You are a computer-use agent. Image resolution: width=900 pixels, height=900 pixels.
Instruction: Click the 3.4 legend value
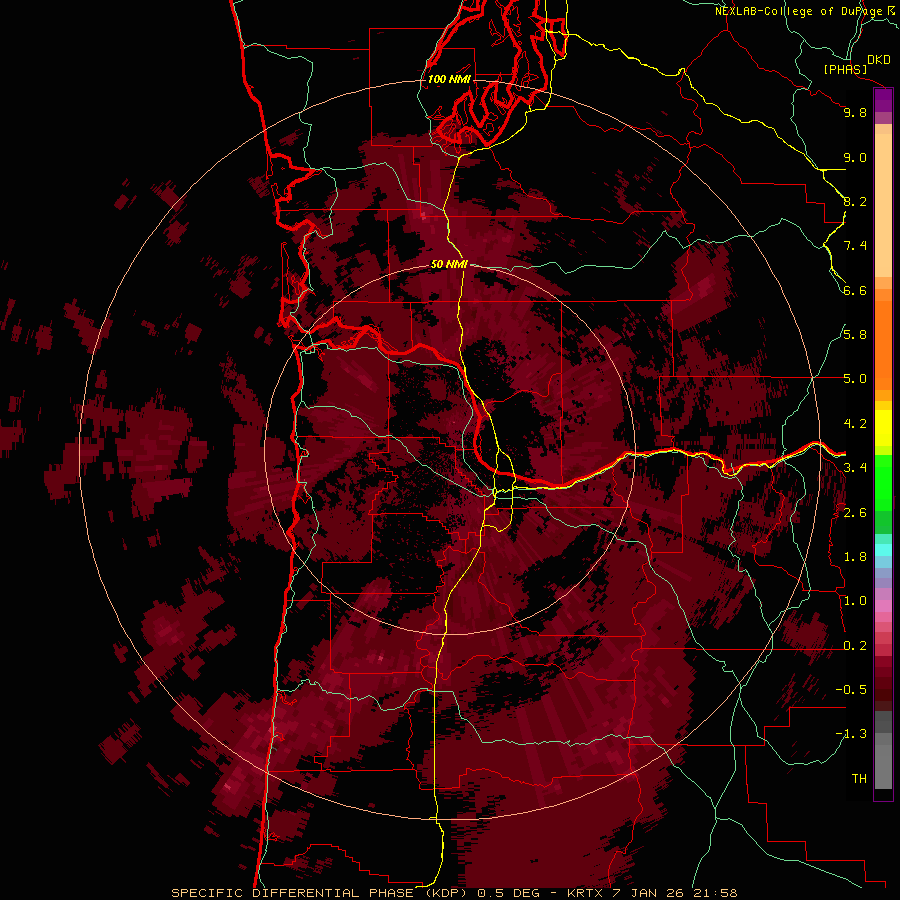pos(855,468)
